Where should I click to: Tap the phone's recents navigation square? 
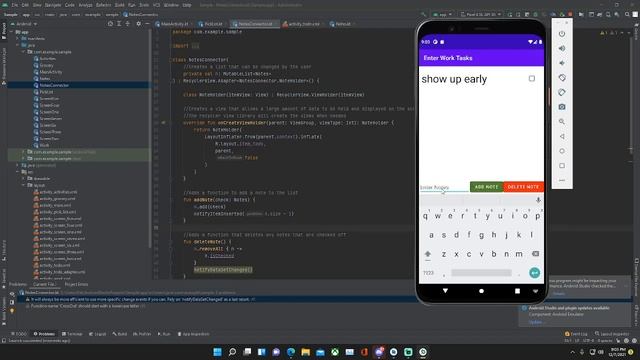pos(517,291)
